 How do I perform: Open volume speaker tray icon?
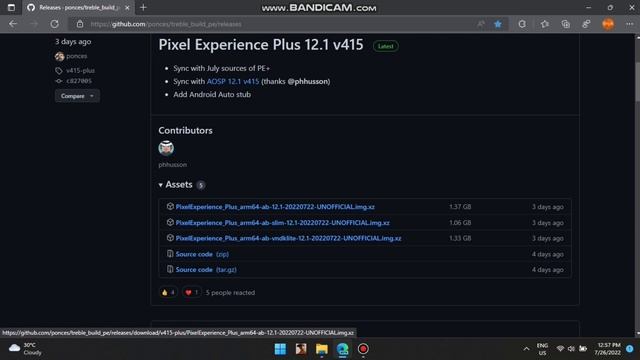tap(571, 349)
